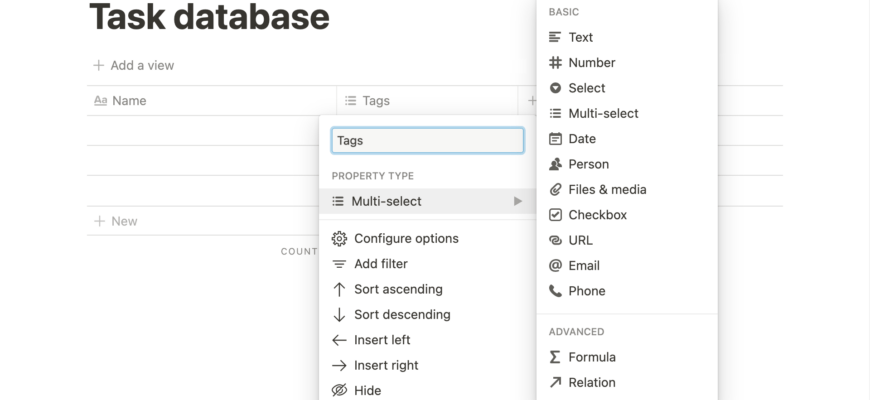Click the Tags property name field
Screen dimensions: 870x400
(427, 141)
